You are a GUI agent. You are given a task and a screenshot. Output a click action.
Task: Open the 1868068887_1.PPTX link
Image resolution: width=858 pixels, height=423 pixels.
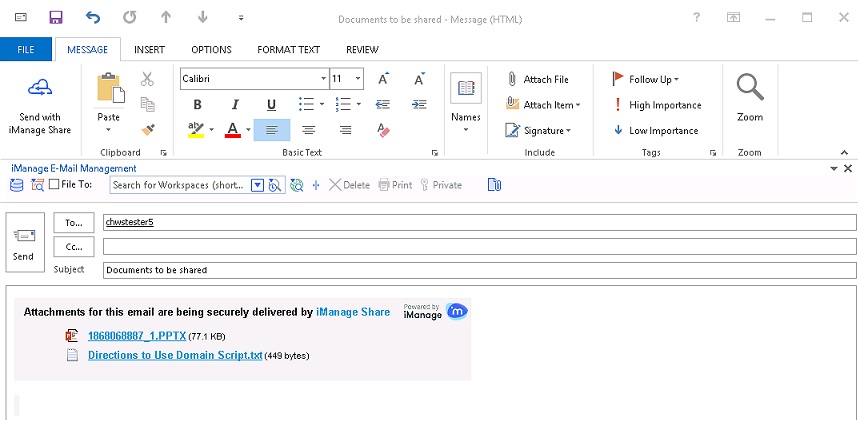coord(137,335)
